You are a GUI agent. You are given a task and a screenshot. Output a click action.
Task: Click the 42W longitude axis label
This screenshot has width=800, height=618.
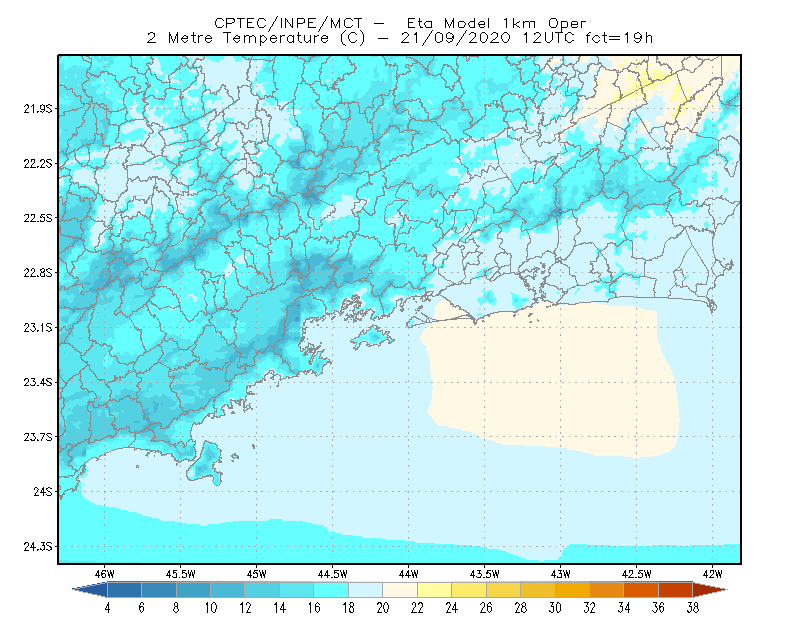point(712,574)
